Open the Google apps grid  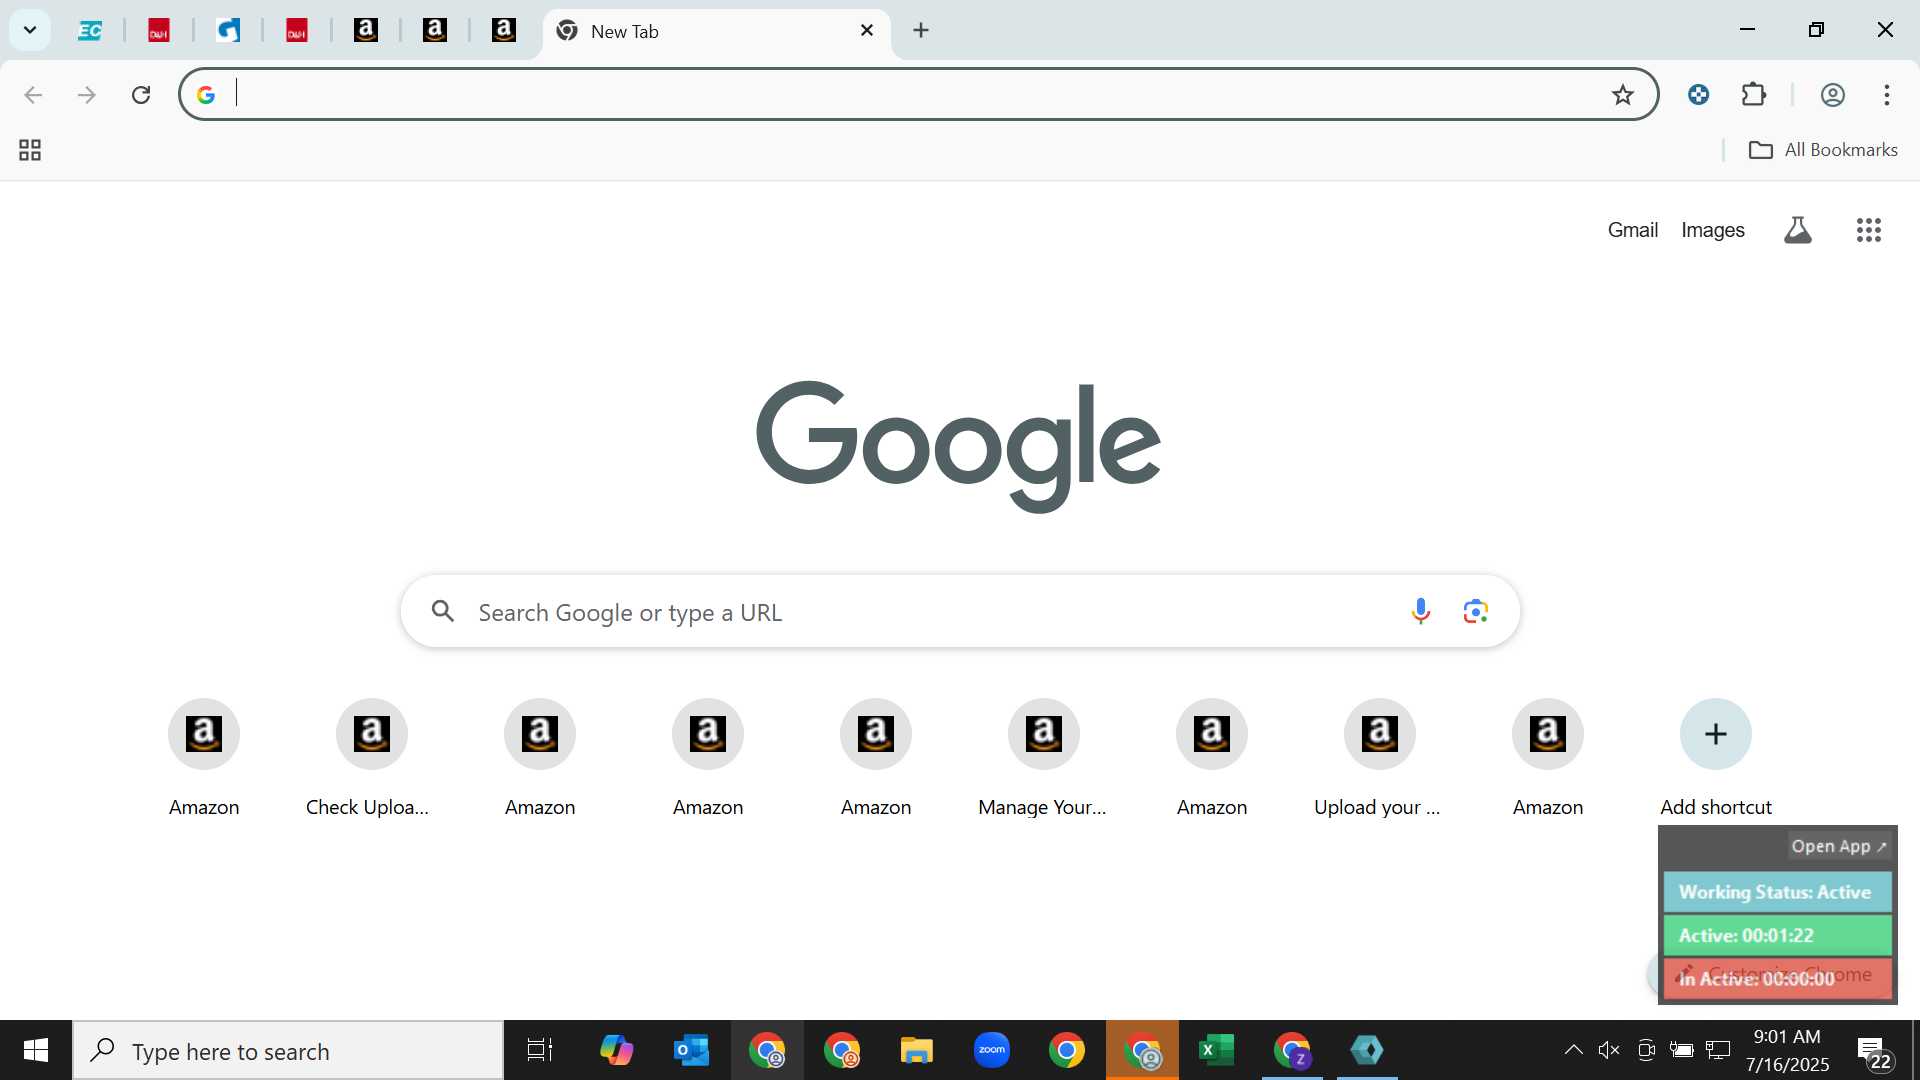(x=1868, y=230)
